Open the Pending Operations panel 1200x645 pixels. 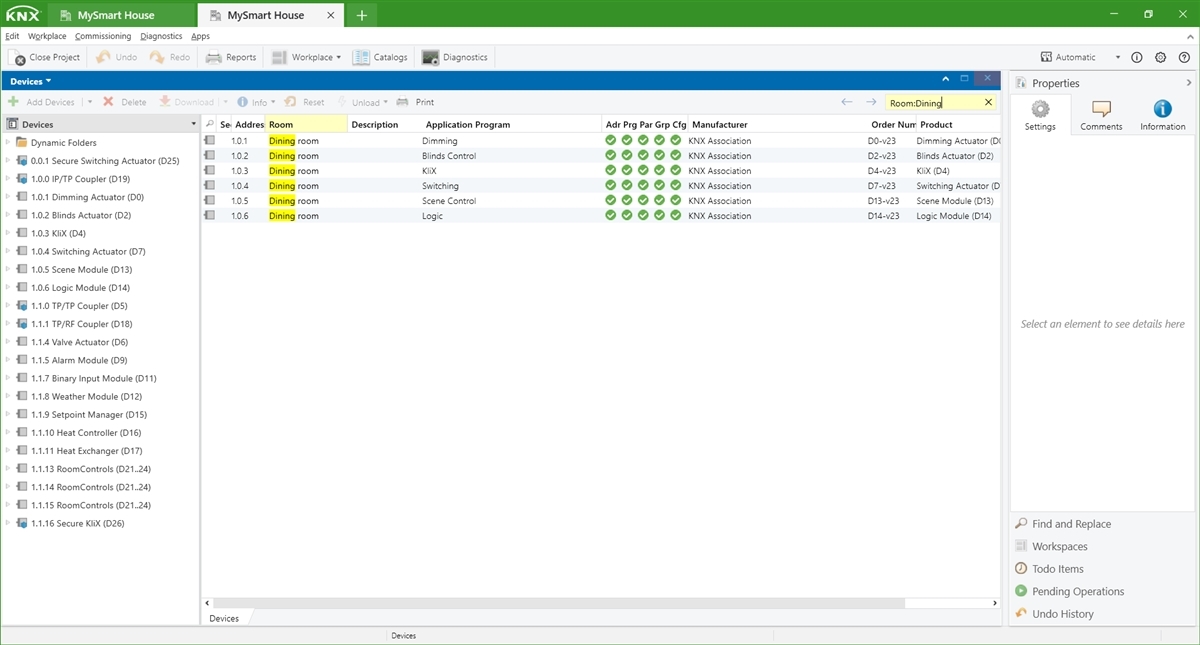1078,591
